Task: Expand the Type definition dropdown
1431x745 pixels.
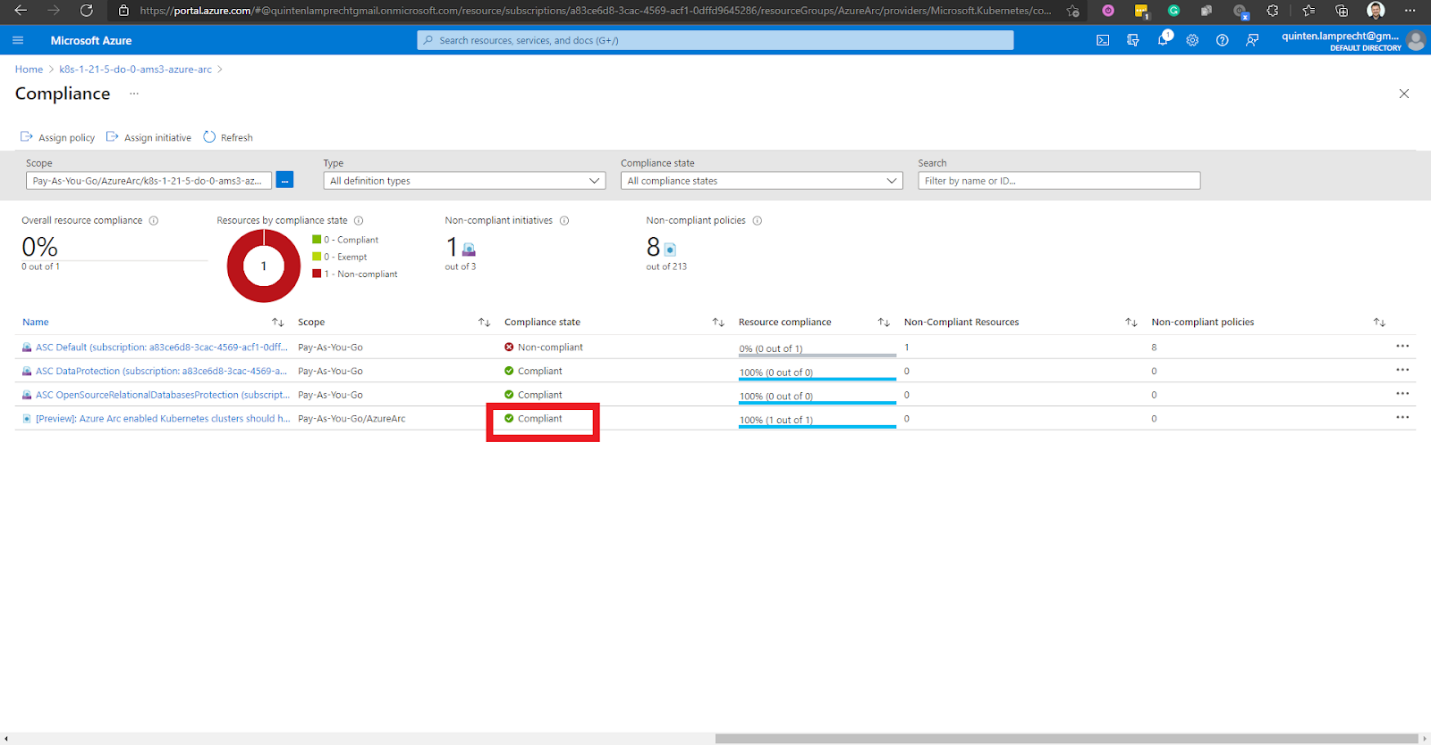Action: point(464,181)
